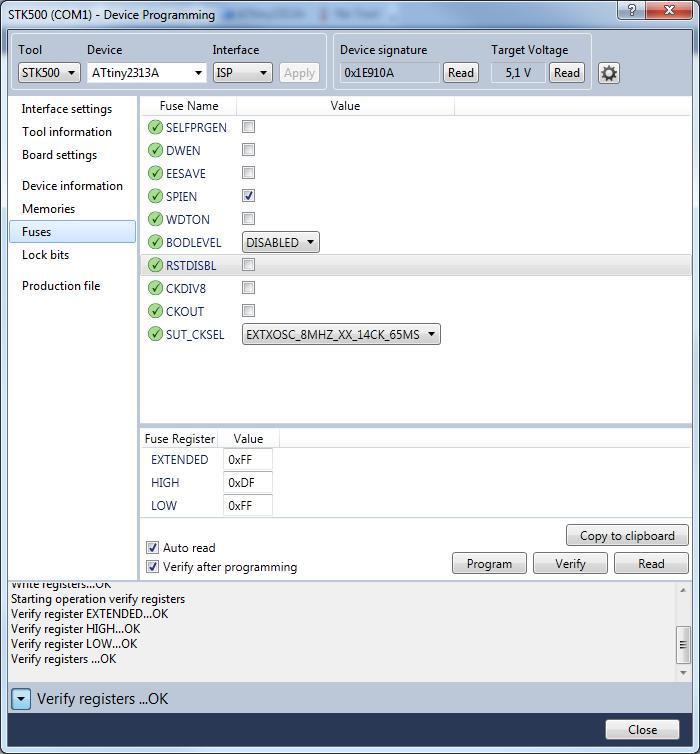Open the BODLEVEL dropdown set to DISABLED
Image resolution: width=700 pixels, height=754 pixels.
coord(281,242)
